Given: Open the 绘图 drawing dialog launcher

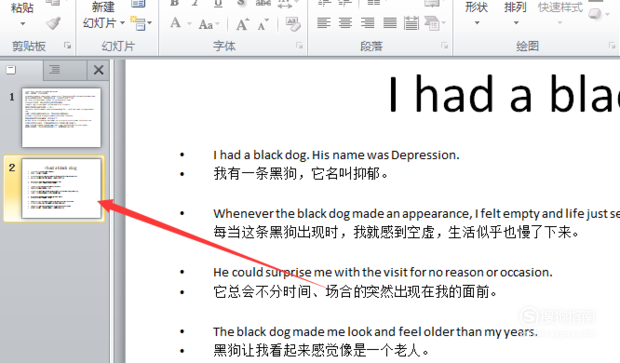Looking at the screenshot, I should [612, 46].
